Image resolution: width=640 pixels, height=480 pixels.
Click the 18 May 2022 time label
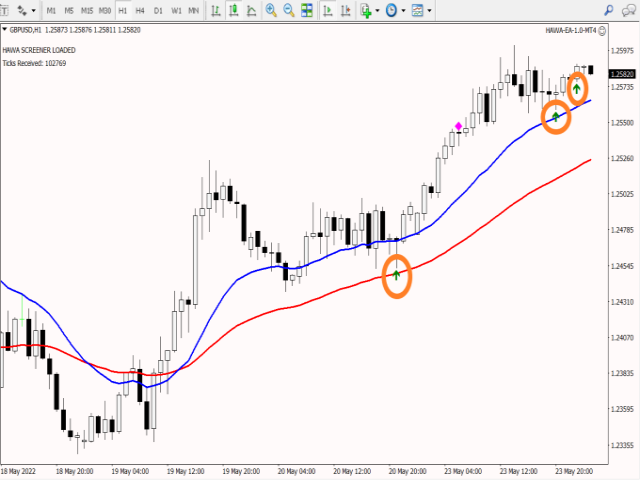tap(17, 471)
